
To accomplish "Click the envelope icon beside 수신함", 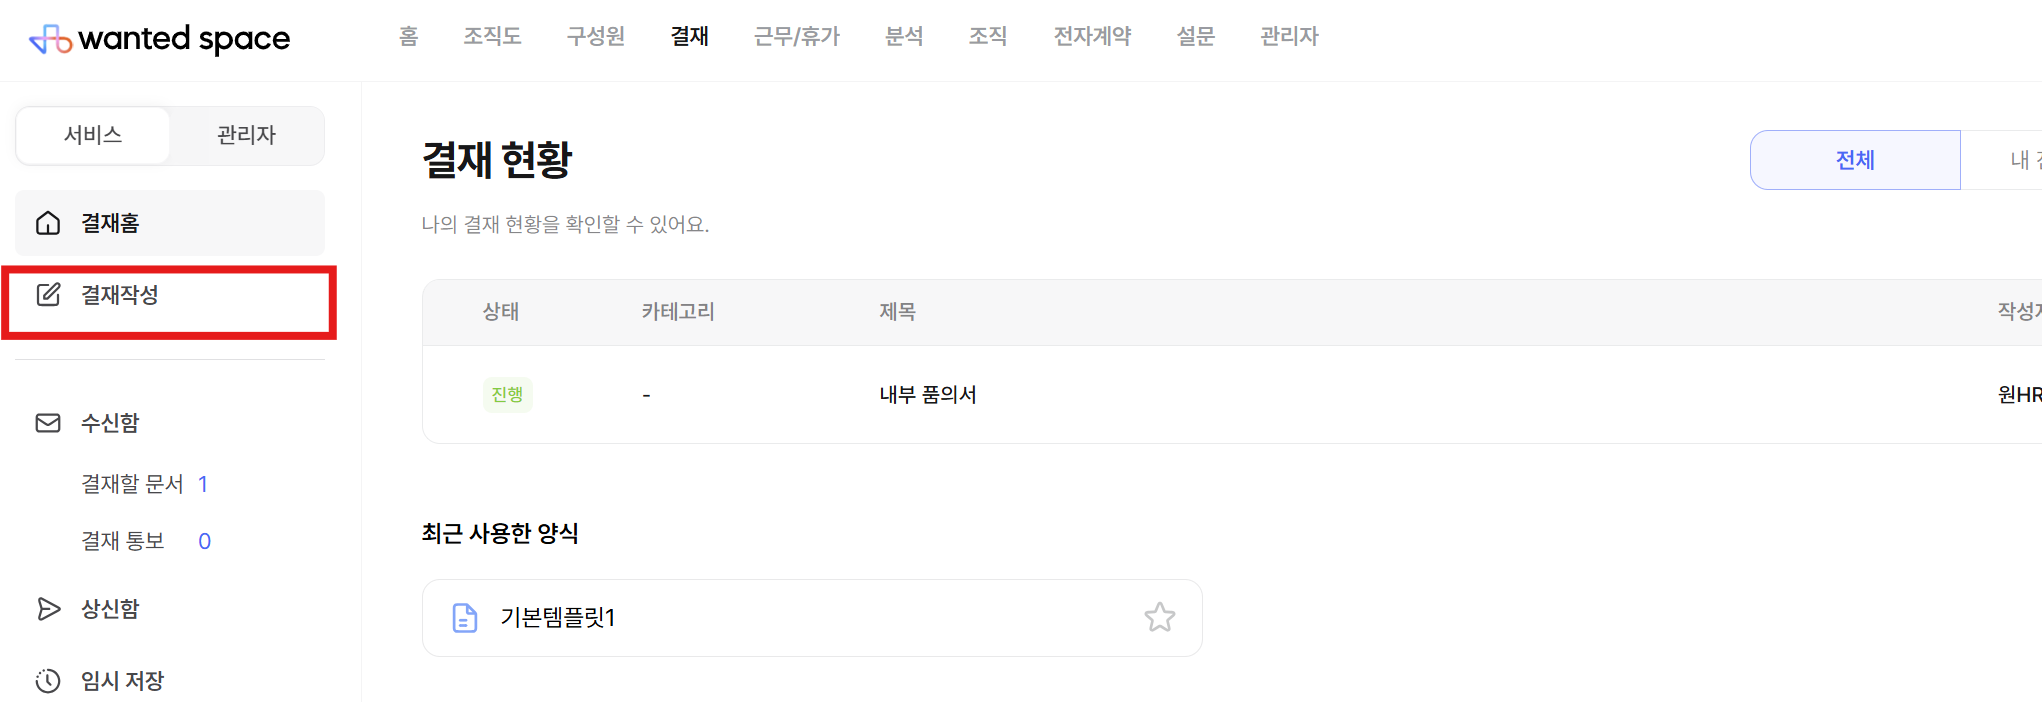I will tap(48, 423).
